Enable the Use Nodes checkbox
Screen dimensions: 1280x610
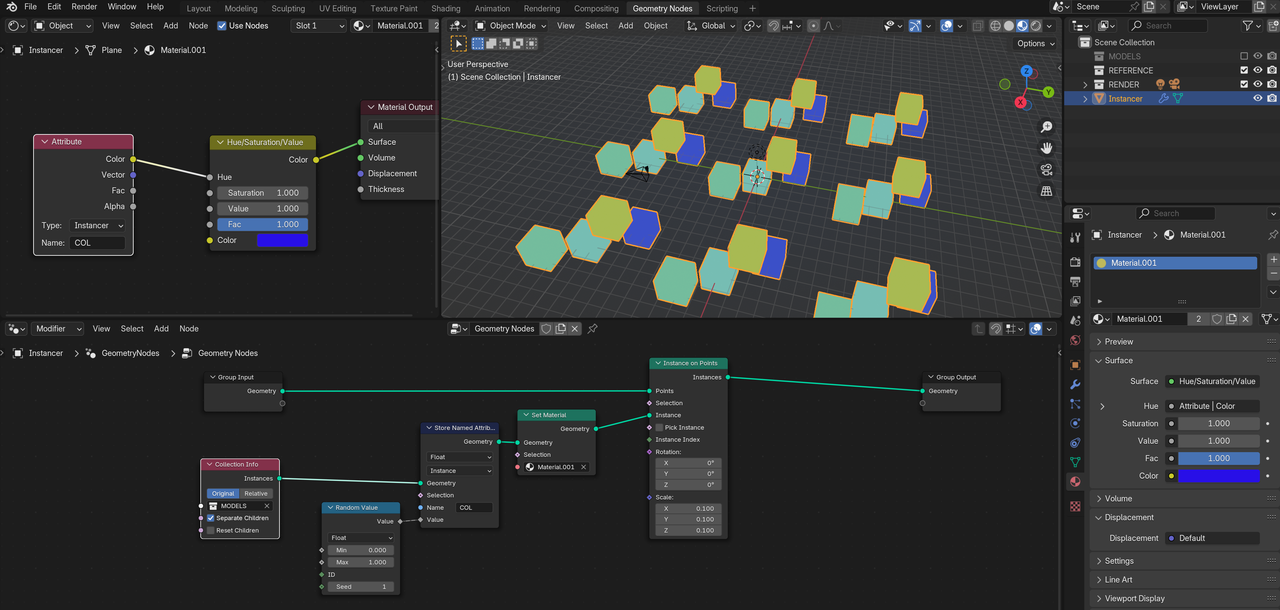[222, 26]
